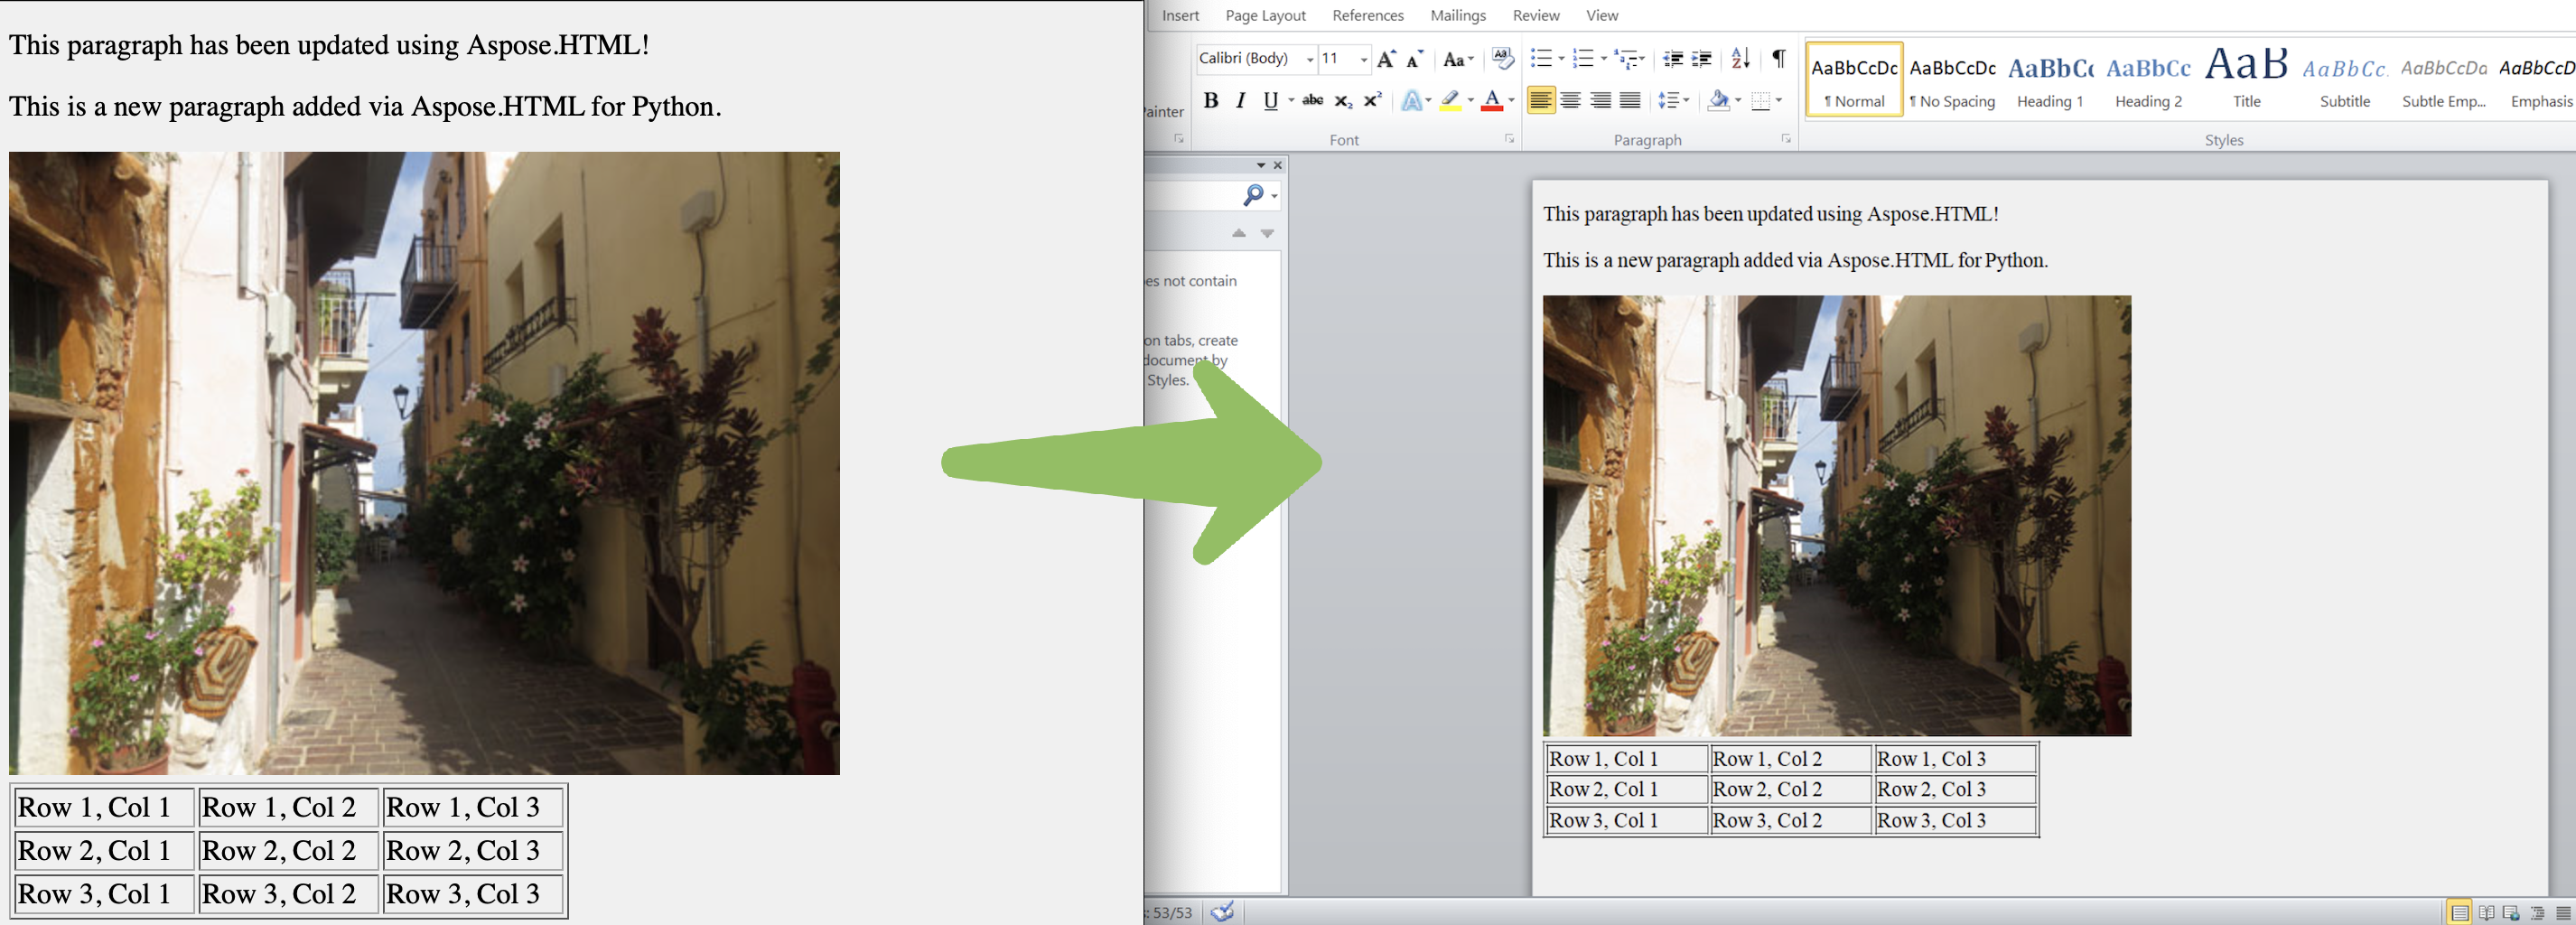Switch to the References tab

pyautogui.click(x=1367, y=15)
